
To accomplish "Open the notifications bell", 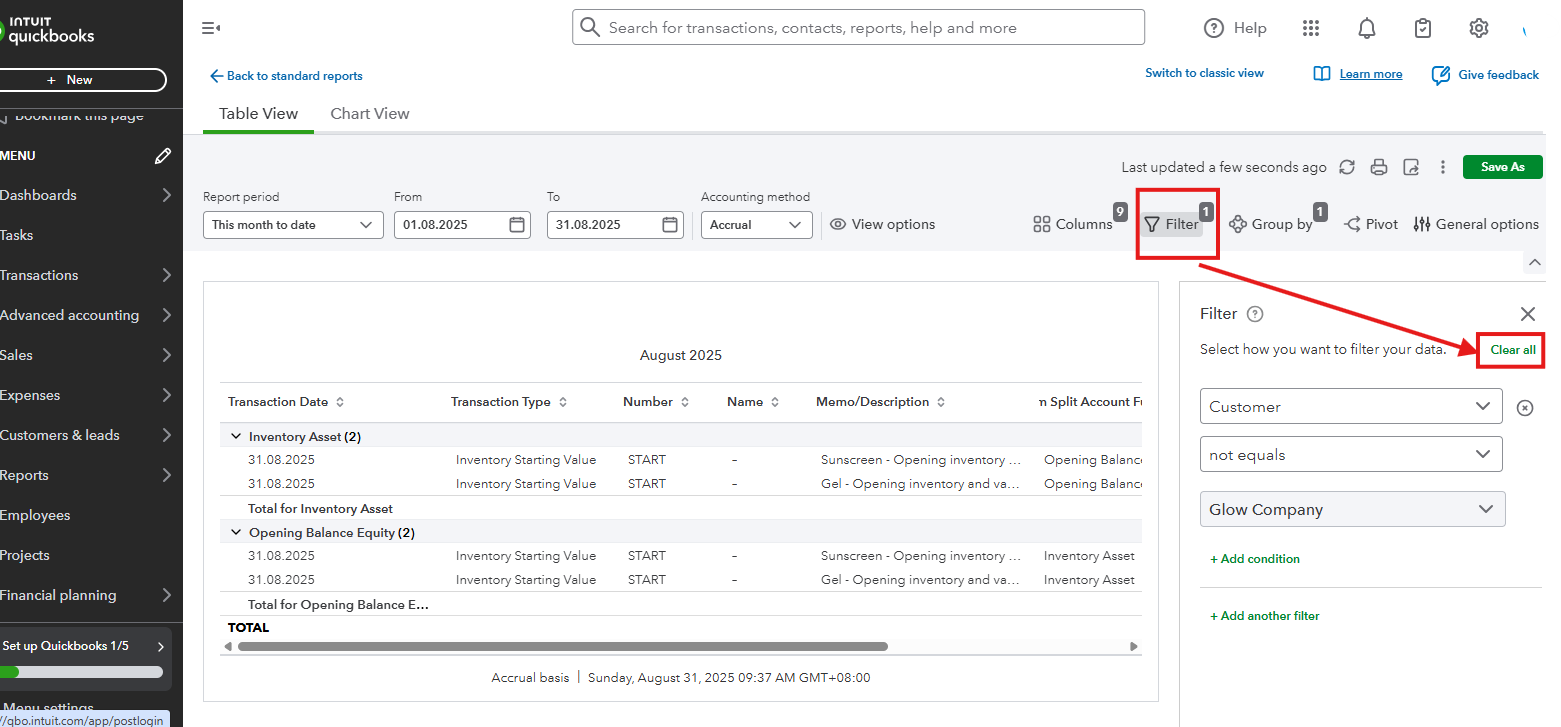I will click(1367, 28).
